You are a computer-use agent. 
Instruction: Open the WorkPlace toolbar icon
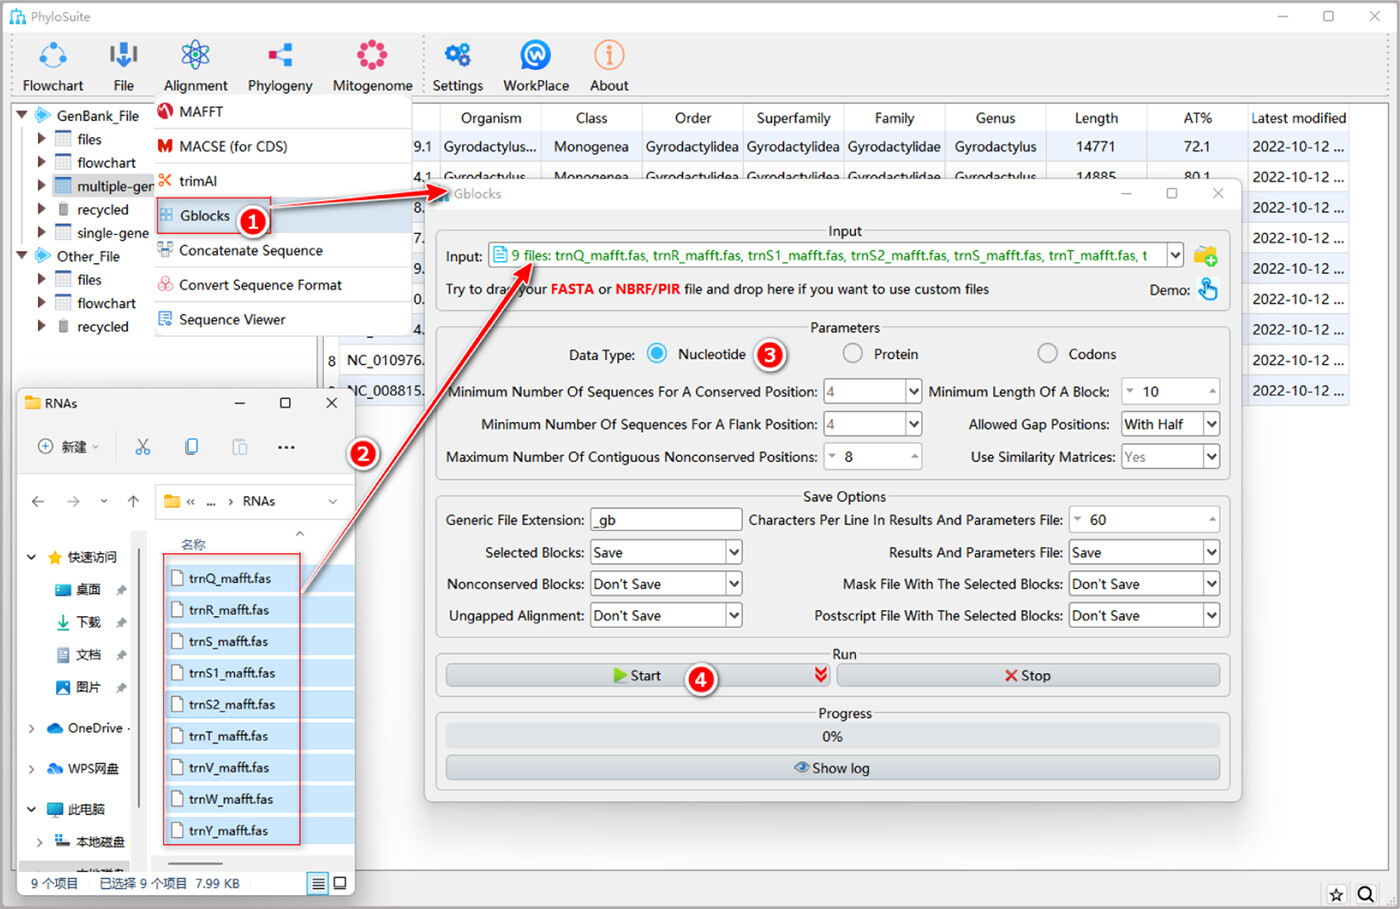(x=536, y=66)
